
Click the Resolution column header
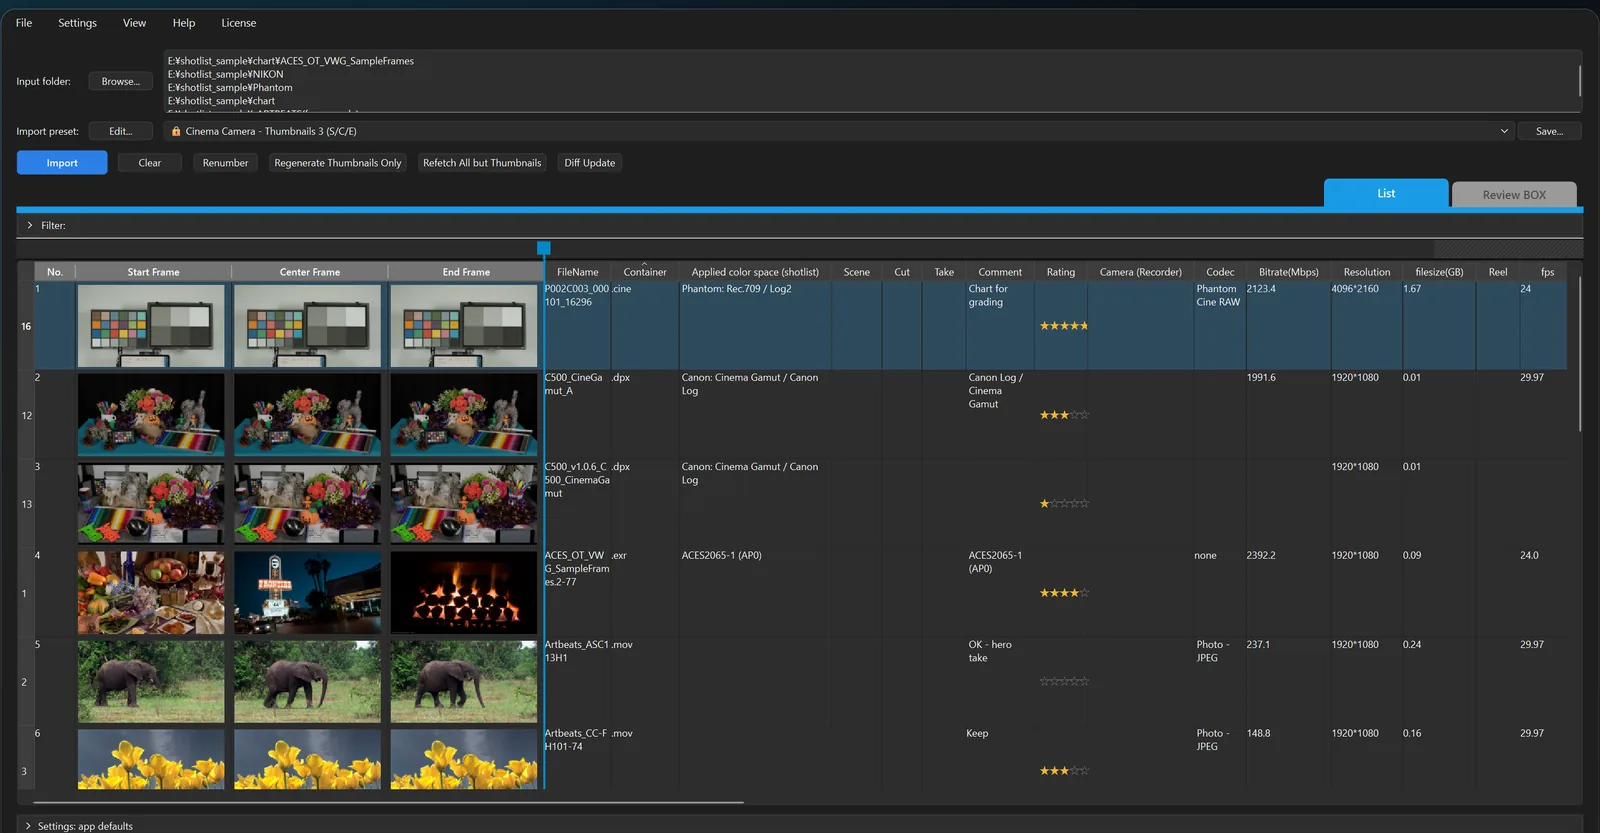(x=1367, y=272)
